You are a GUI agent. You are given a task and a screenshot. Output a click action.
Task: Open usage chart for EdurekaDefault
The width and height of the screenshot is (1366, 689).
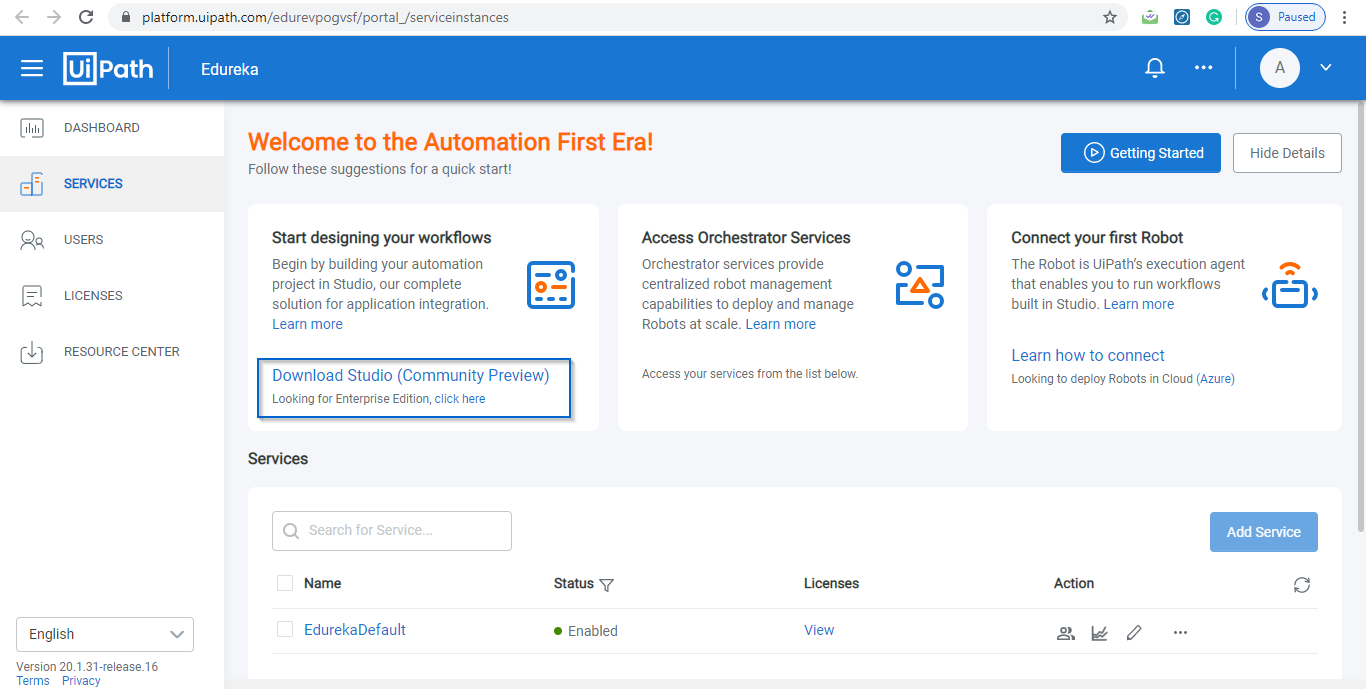(1100, 633)
